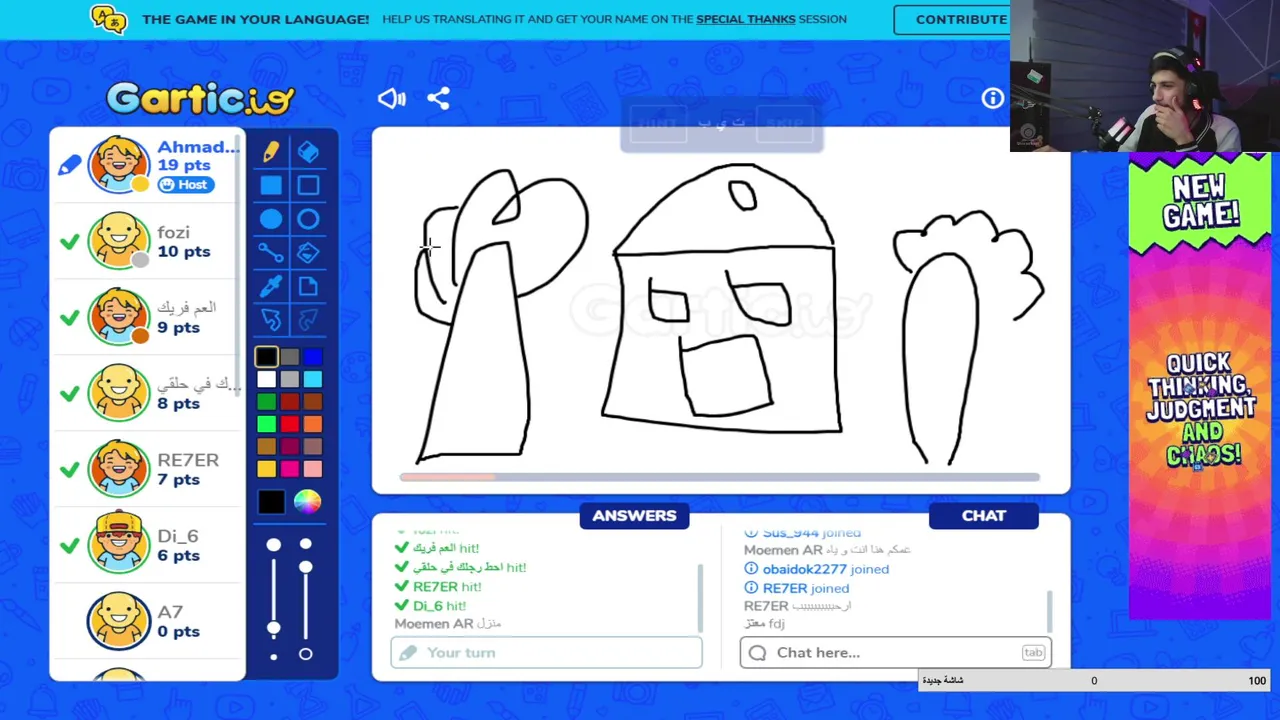Image resolution: width=1280 pixels, height=720 pixels.
Task: Select the orange color swatch
Action: click(x=313, y=424)
